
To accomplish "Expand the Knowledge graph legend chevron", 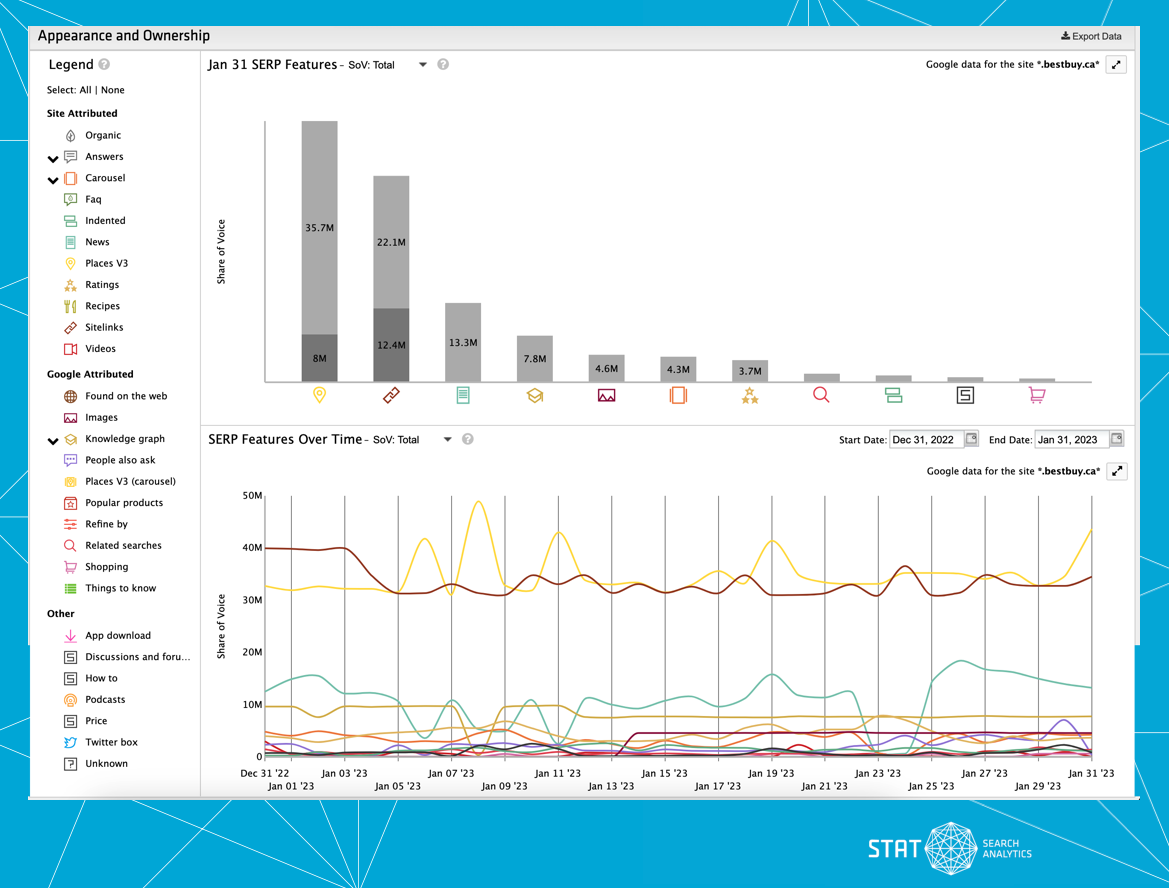I will click(x=53, y=440).
